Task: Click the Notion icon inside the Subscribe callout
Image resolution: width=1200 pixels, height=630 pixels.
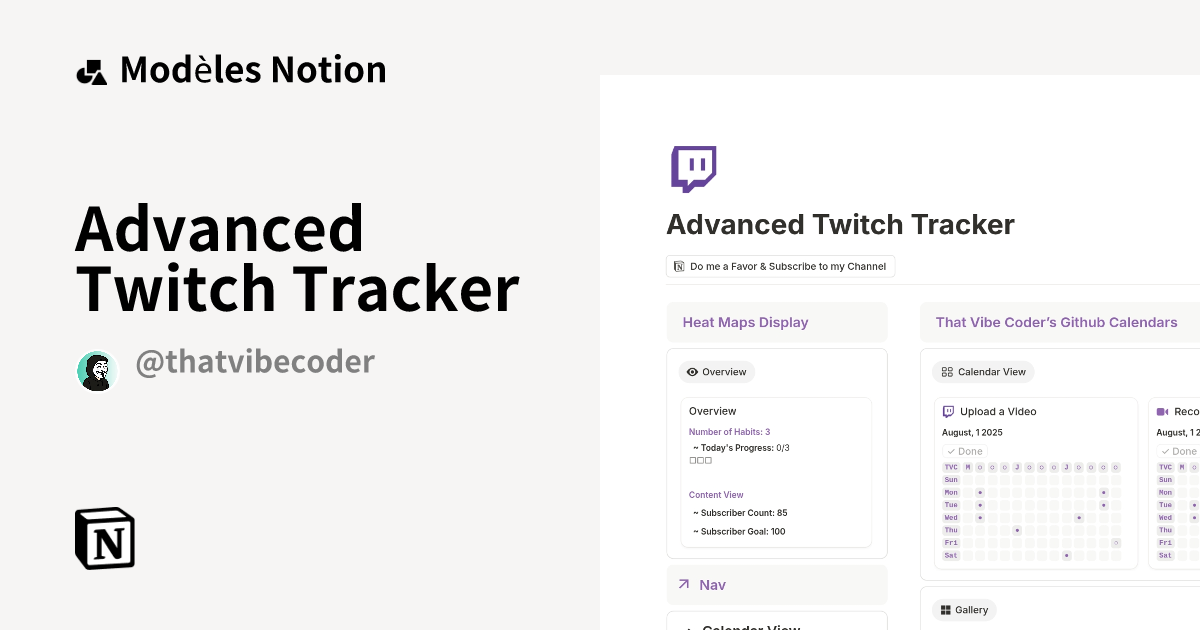Action: pos(678,266)
